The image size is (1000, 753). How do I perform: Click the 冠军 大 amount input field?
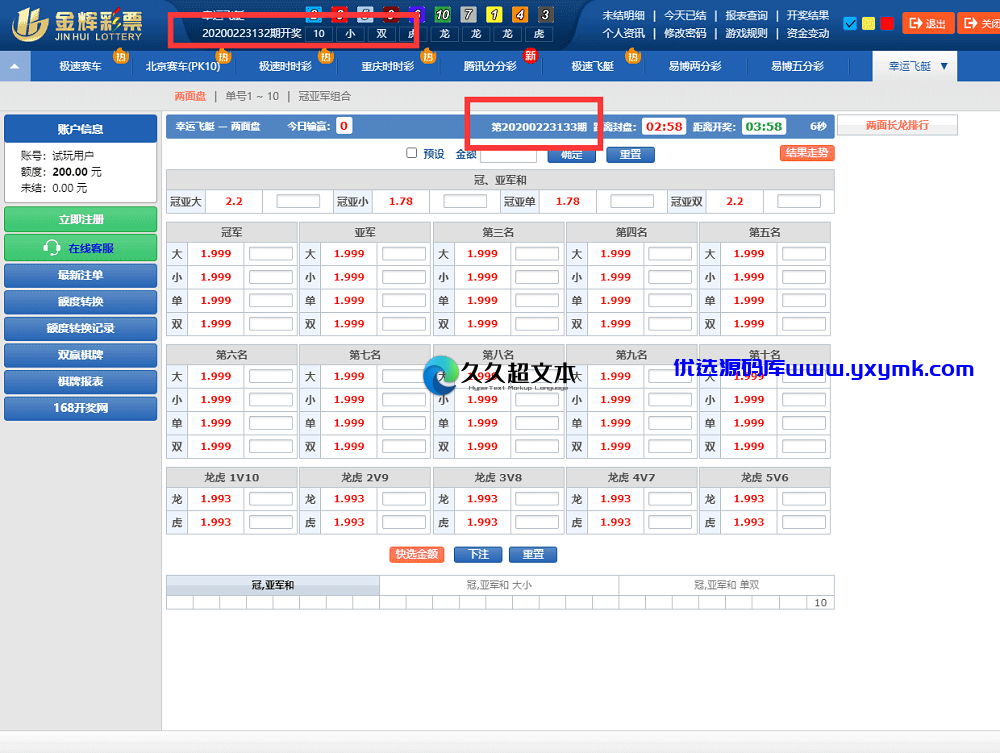[x=270, y=254]
